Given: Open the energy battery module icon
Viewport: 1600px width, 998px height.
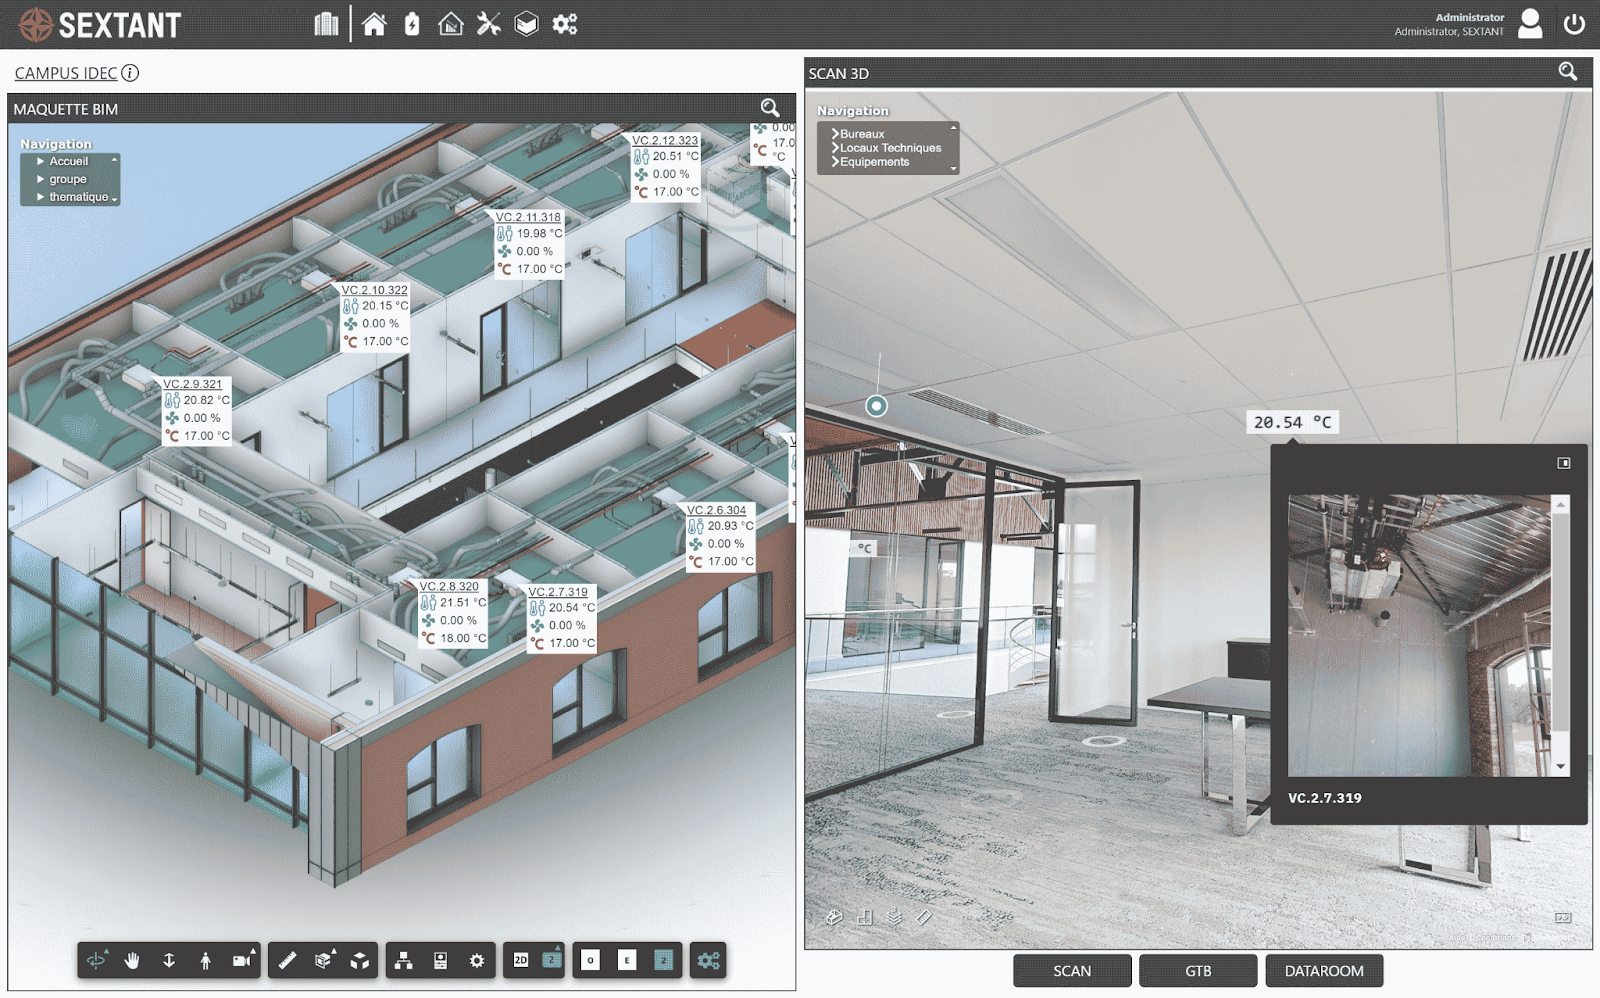Looking at the screenshot, I should 412,24.
